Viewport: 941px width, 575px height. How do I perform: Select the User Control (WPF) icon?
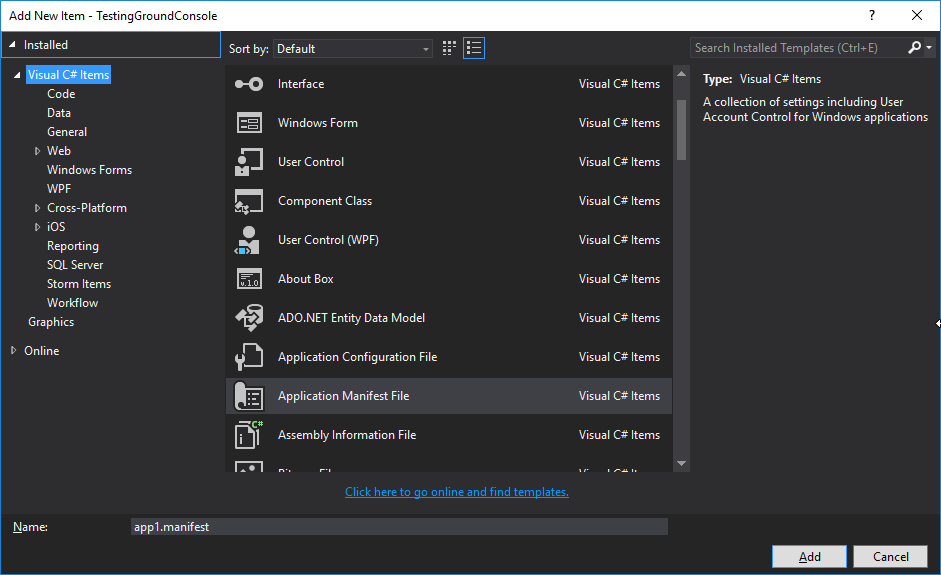point(248,240)
